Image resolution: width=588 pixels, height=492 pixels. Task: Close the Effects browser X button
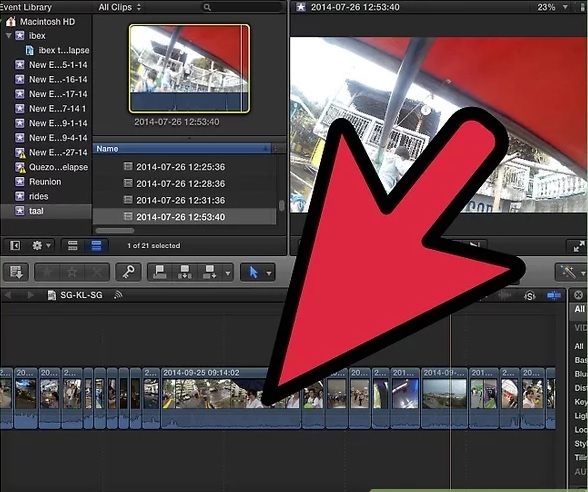[x=579, y=295]
